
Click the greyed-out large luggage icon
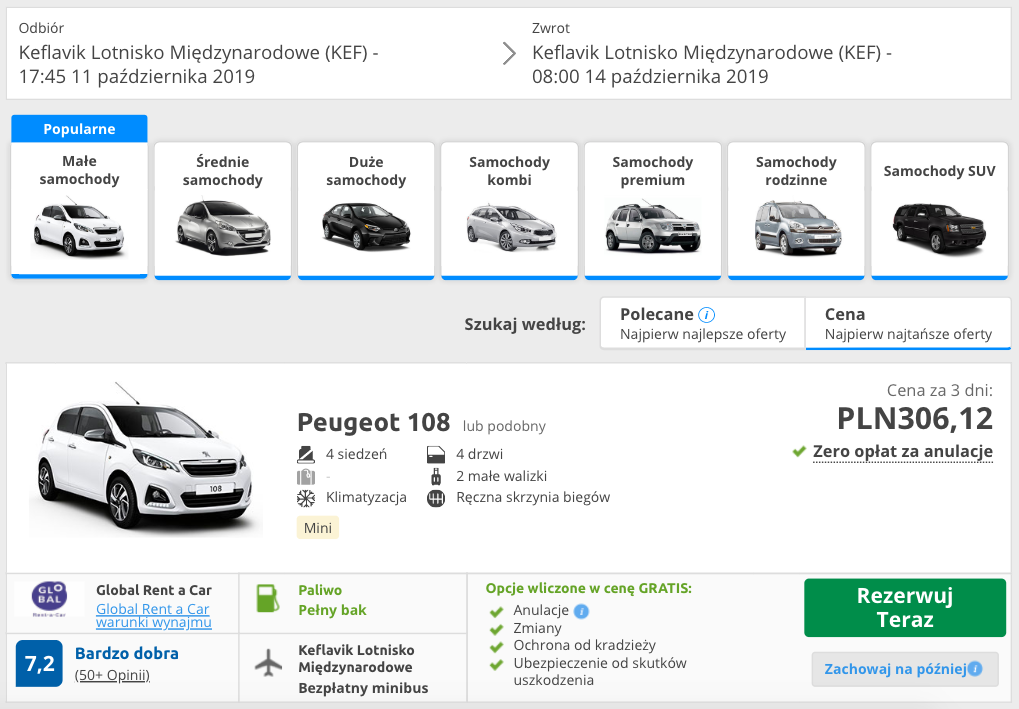pyautogui.click(x=306, y=476)
